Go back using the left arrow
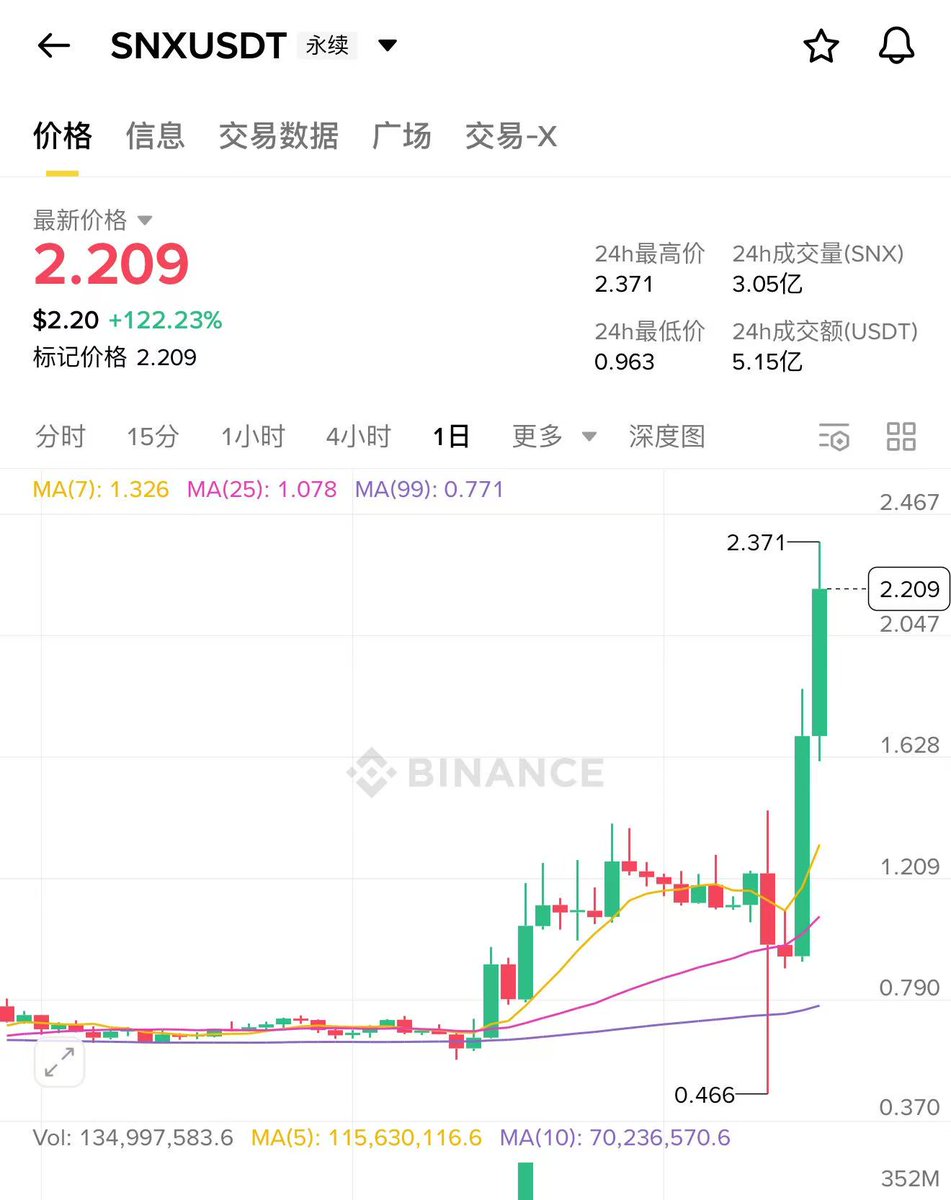Image resolution: width=951 pixels, height=1200 pixels. tap(53, 46)
